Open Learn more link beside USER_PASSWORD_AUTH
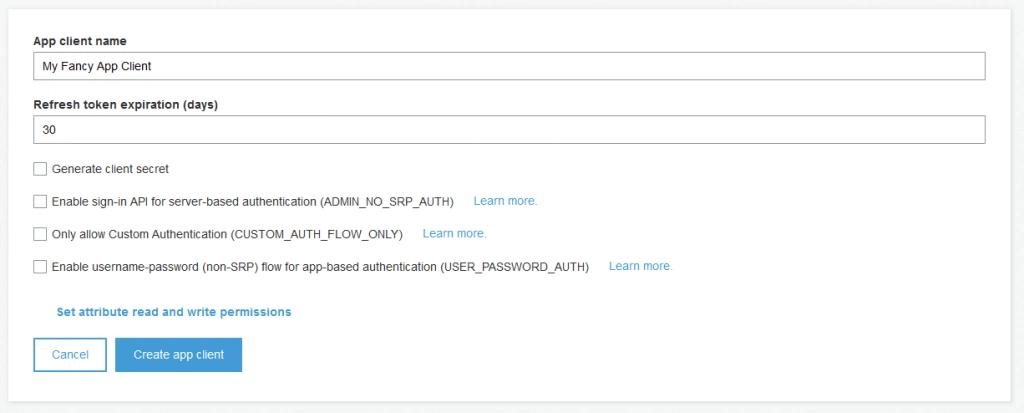Image resolution: width=1024 pixels, height=413 pixels. (x=640, y=267)
